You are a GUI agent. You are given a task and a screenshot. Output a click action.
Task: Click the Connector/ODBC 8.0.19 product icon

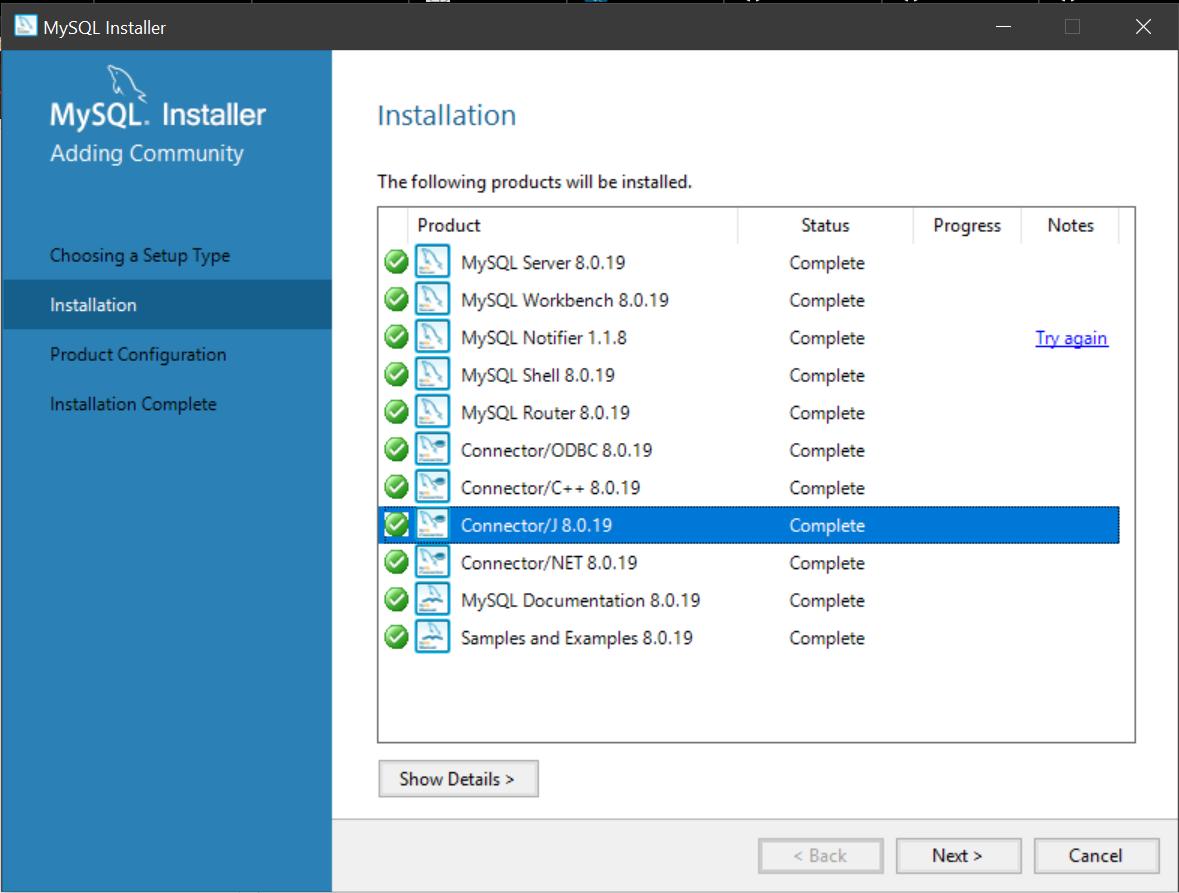(432, 450)
